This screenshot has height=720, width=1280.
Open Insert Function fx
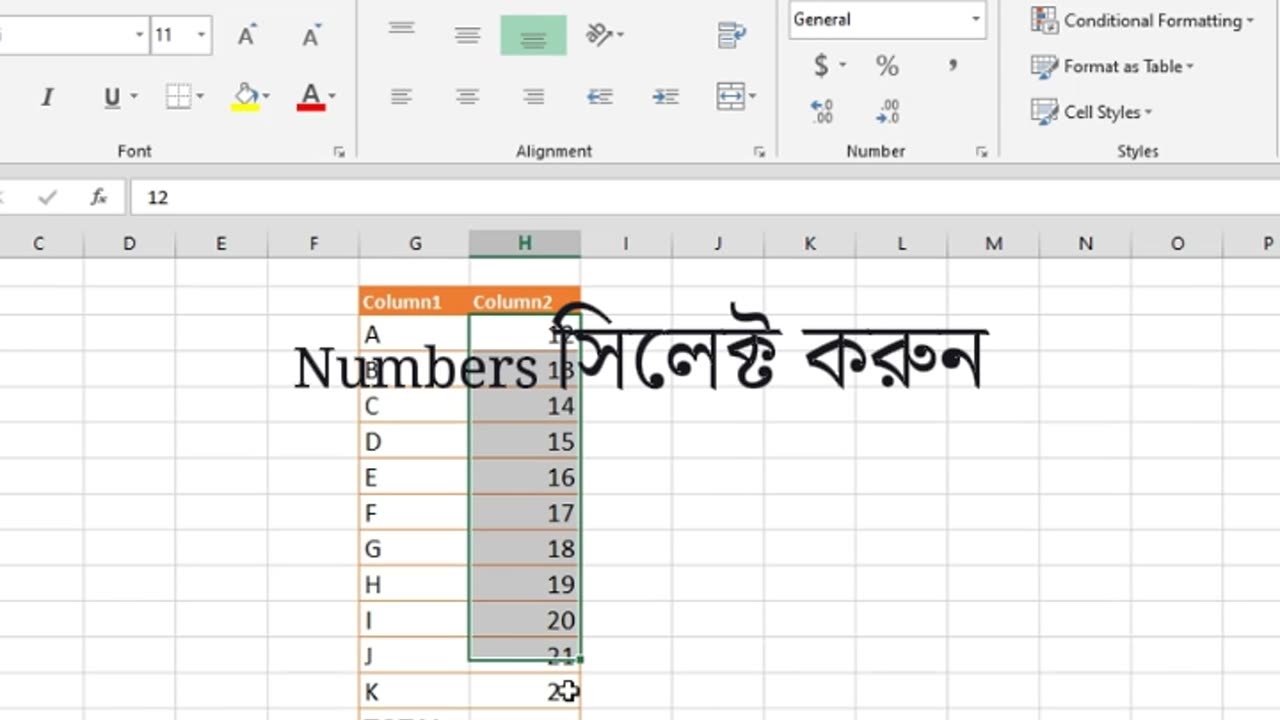[x=99, y=198]
